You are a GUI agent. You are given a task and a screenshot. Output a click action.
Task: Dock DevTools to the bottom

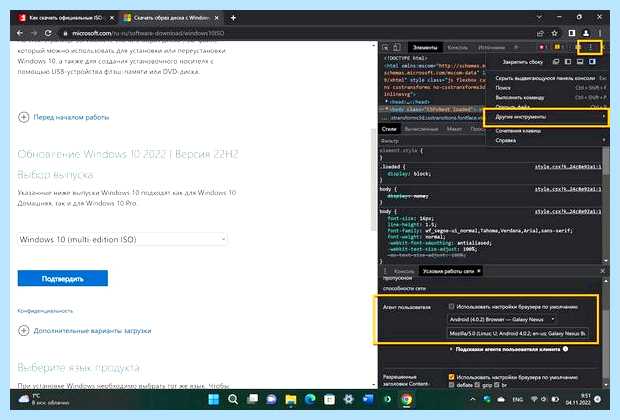coord(580,62)
